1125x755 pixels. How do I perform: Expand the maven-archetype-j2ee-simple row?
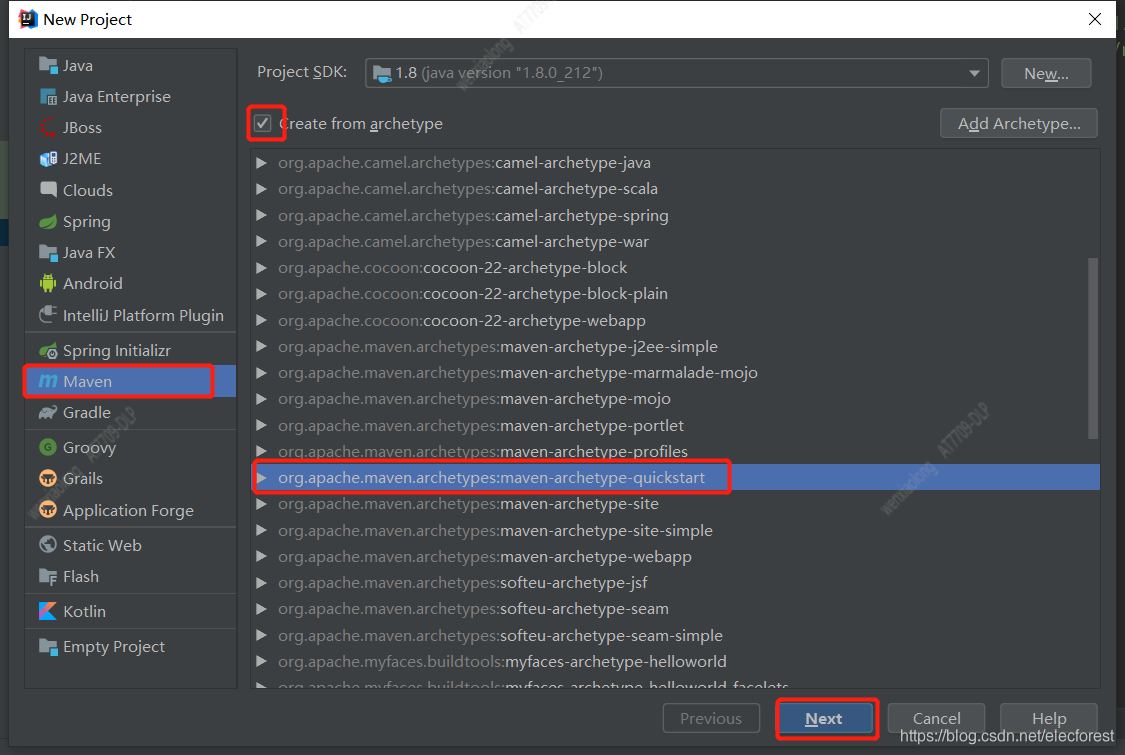tap(261, 347)
